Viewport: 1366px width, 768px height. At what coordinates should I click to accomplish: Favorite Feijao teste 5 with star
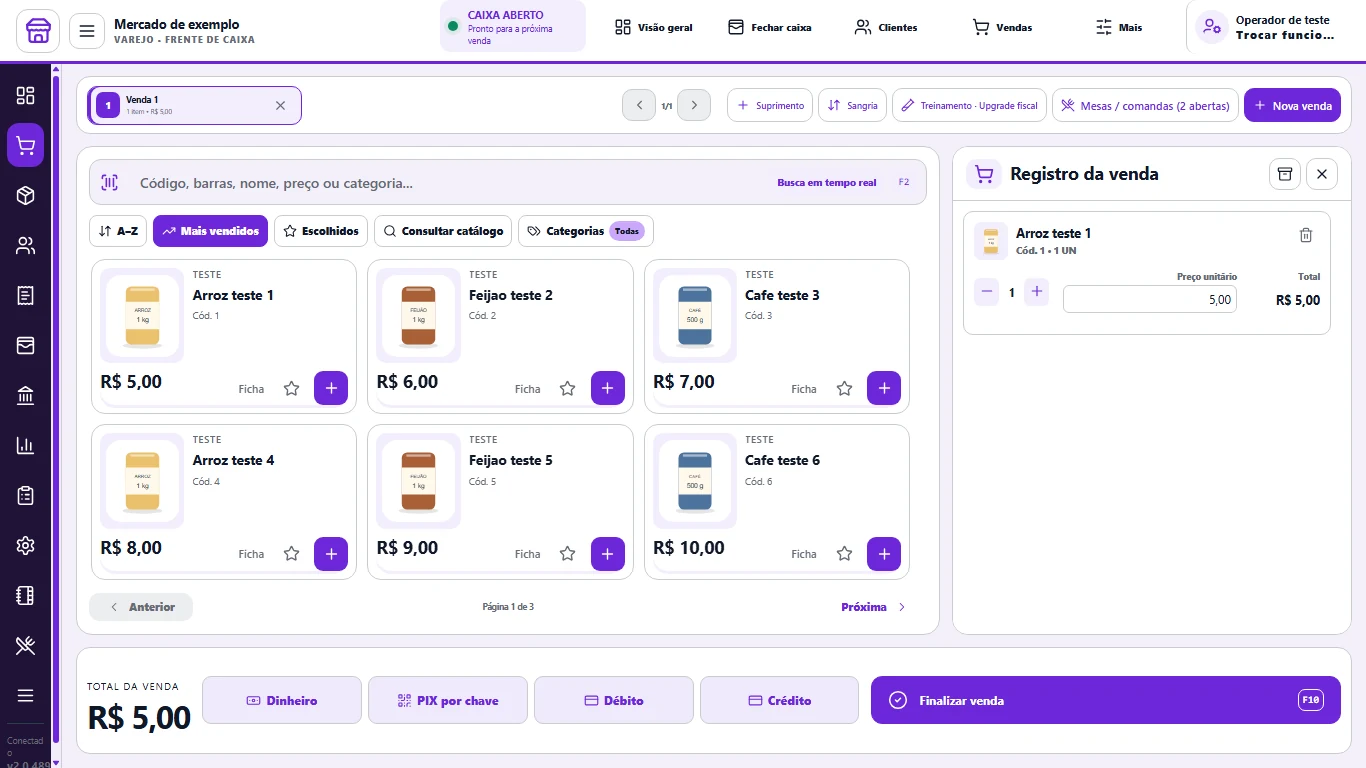coord(567,553)
